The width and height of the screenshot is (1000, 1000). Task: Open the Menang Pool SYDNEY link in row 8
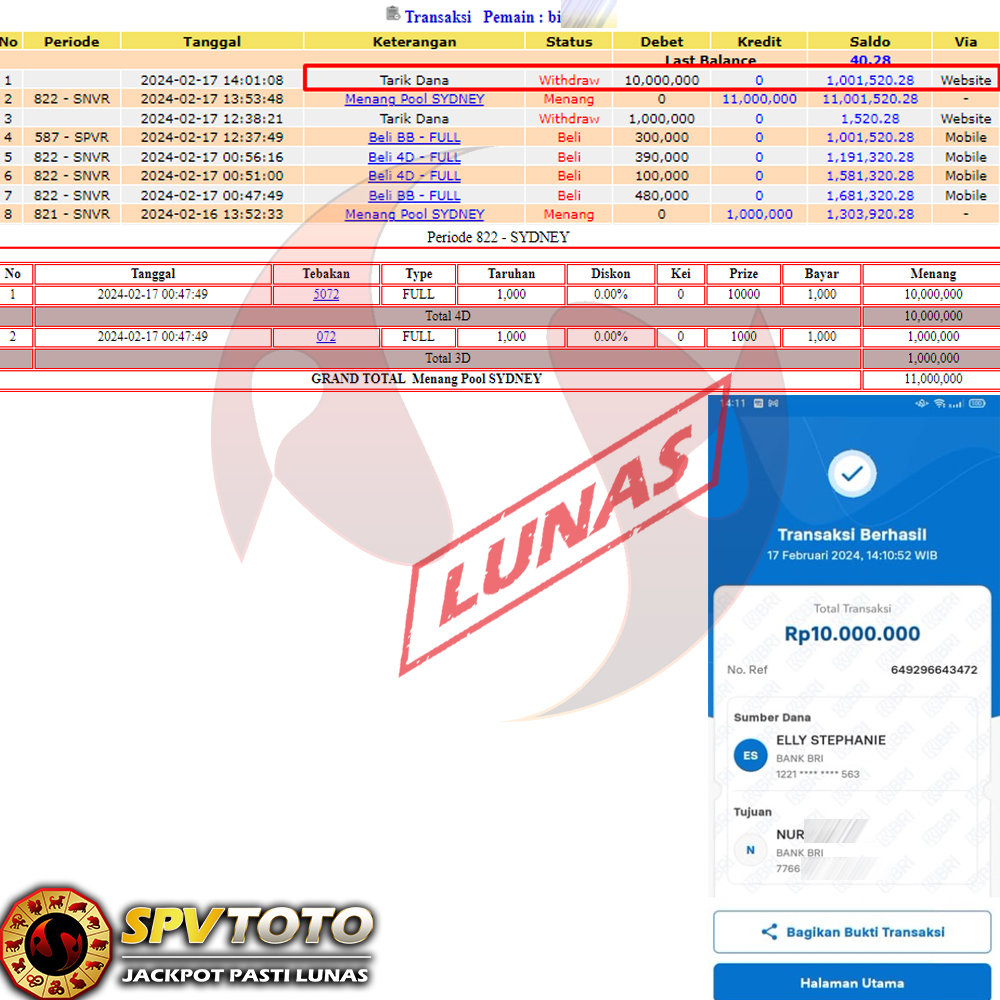coord(414,214)
